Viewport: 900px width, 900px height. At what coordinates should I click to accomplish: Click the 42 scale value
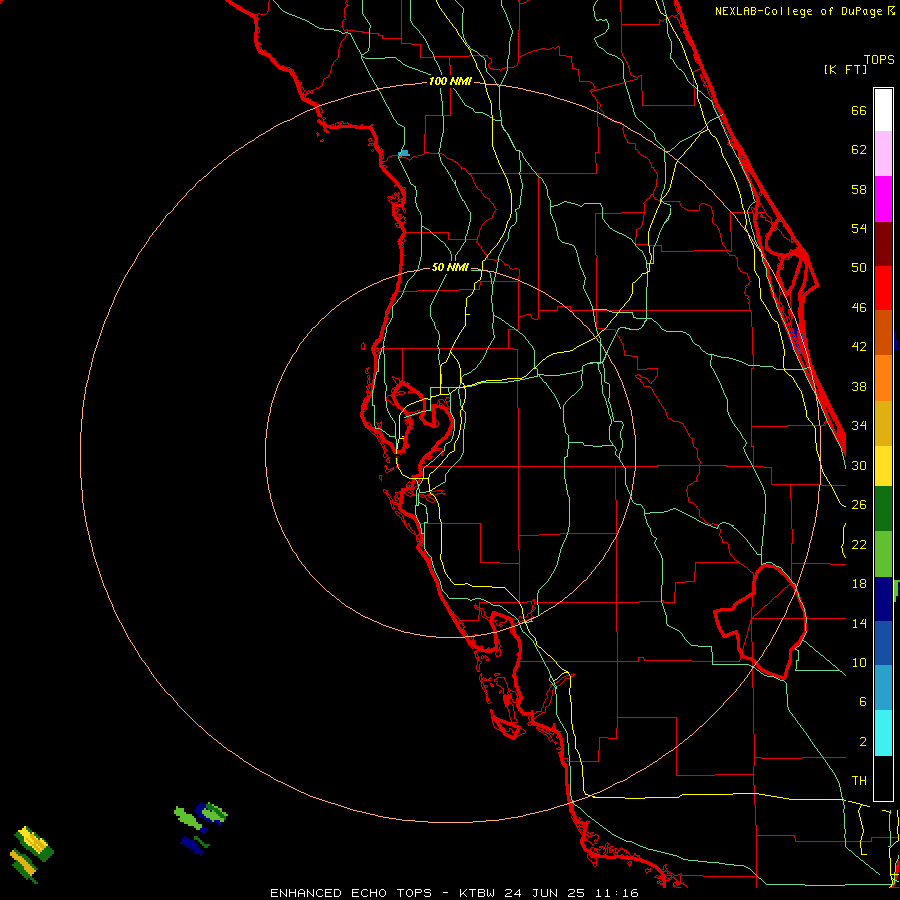859,347
